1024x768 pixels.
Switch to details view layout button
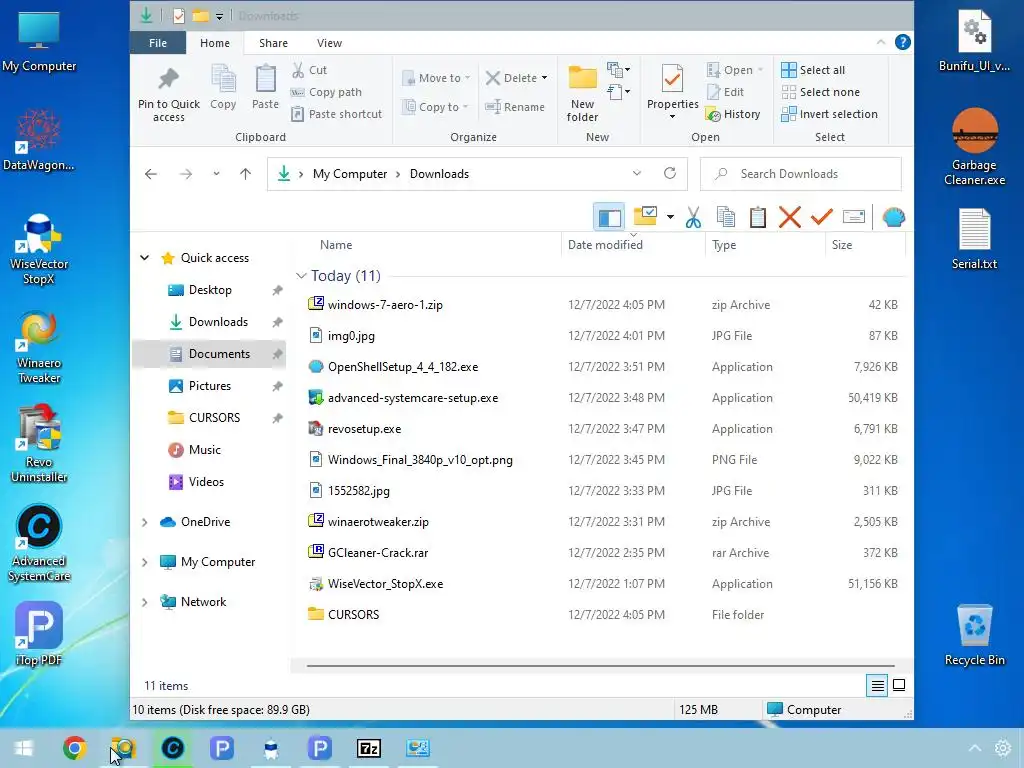coord(877,685)
